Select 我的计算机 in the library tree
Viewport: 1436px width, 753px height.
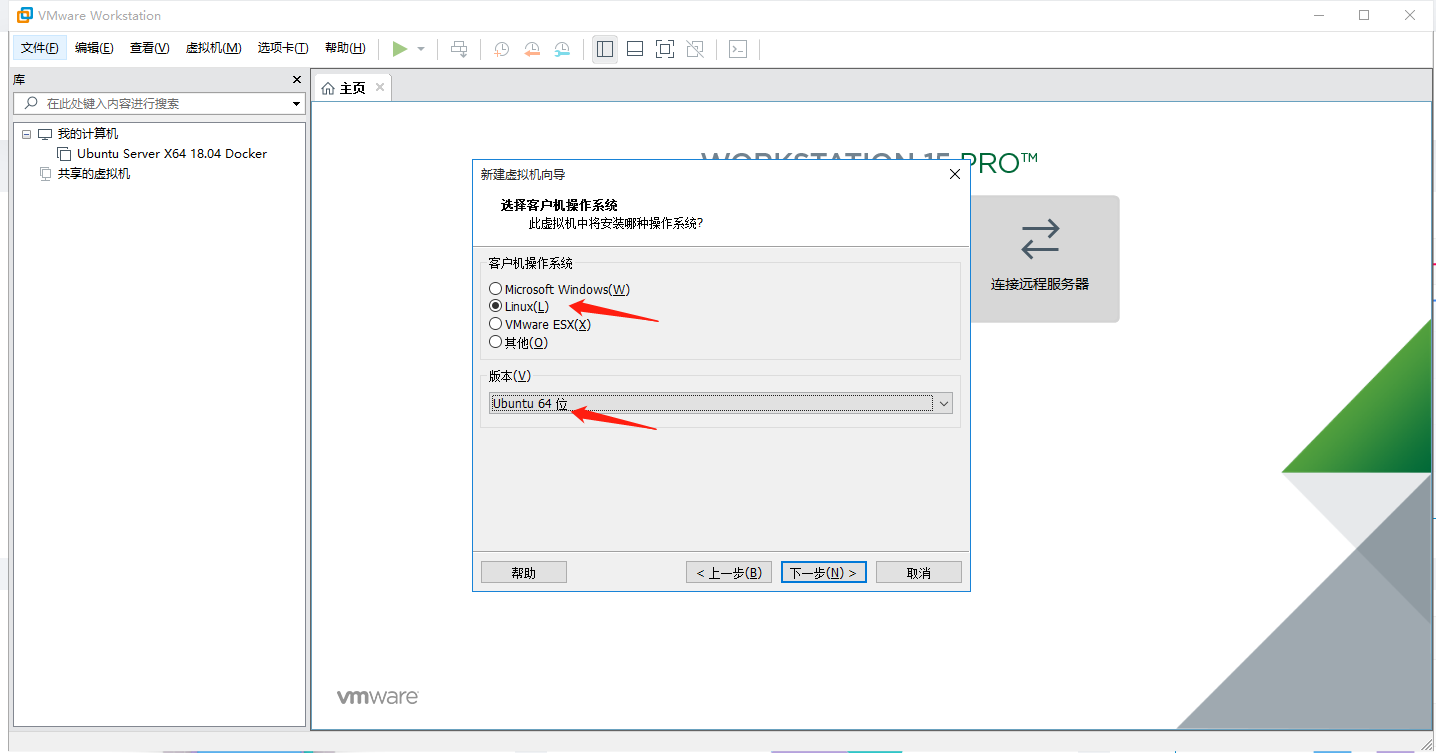click(87, 134)
